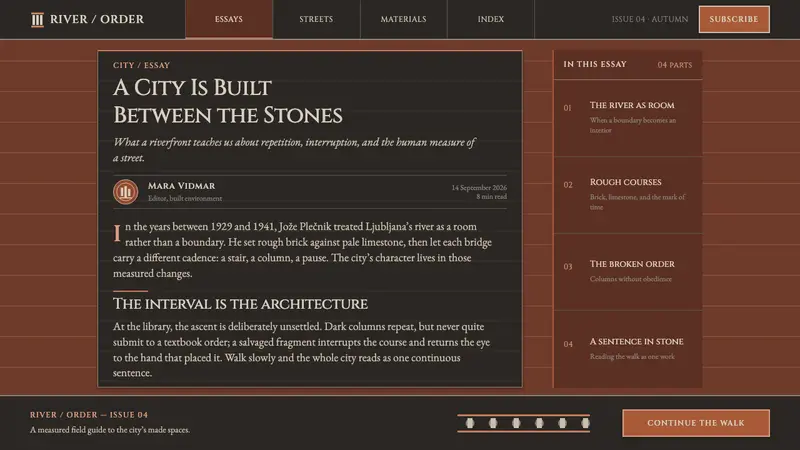Open the Index tab
800x450 pixels.
point(491,19)
